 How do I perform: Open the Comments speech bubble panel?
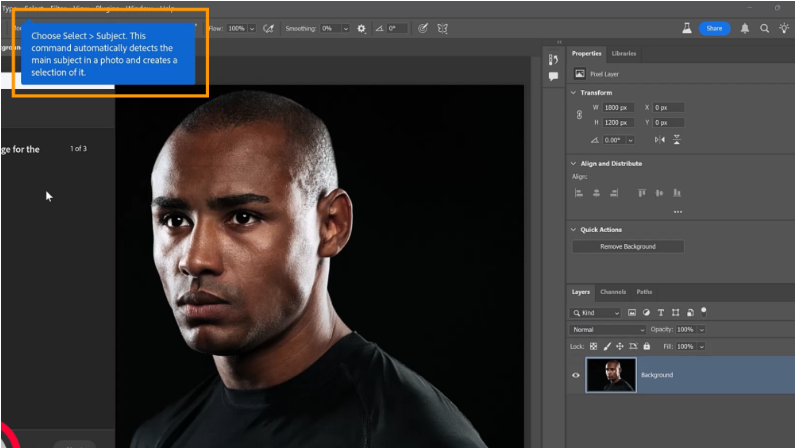click(553, 77)
